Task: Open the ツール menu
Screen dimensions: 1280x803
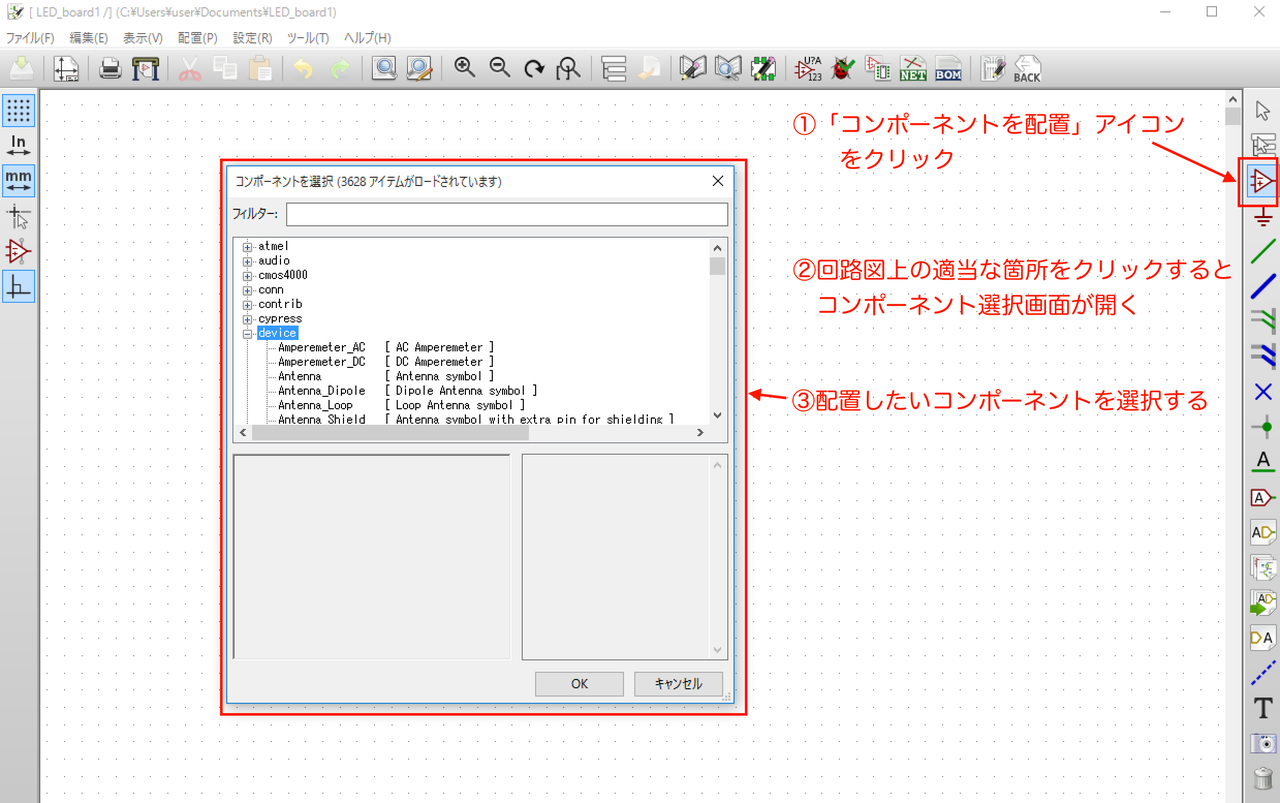Action: (306, 37)
